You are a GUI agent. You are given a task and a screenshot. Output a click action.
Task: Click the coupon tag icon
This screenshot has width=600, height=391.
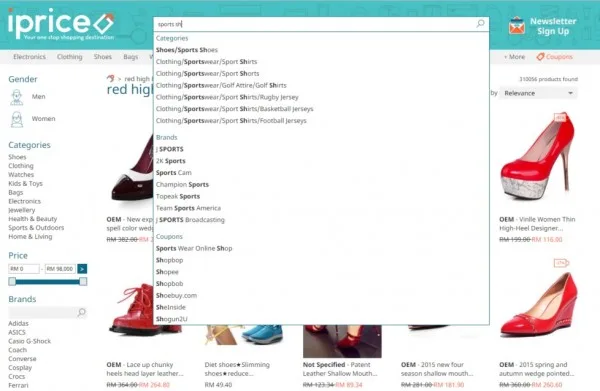tap(540, 57)
